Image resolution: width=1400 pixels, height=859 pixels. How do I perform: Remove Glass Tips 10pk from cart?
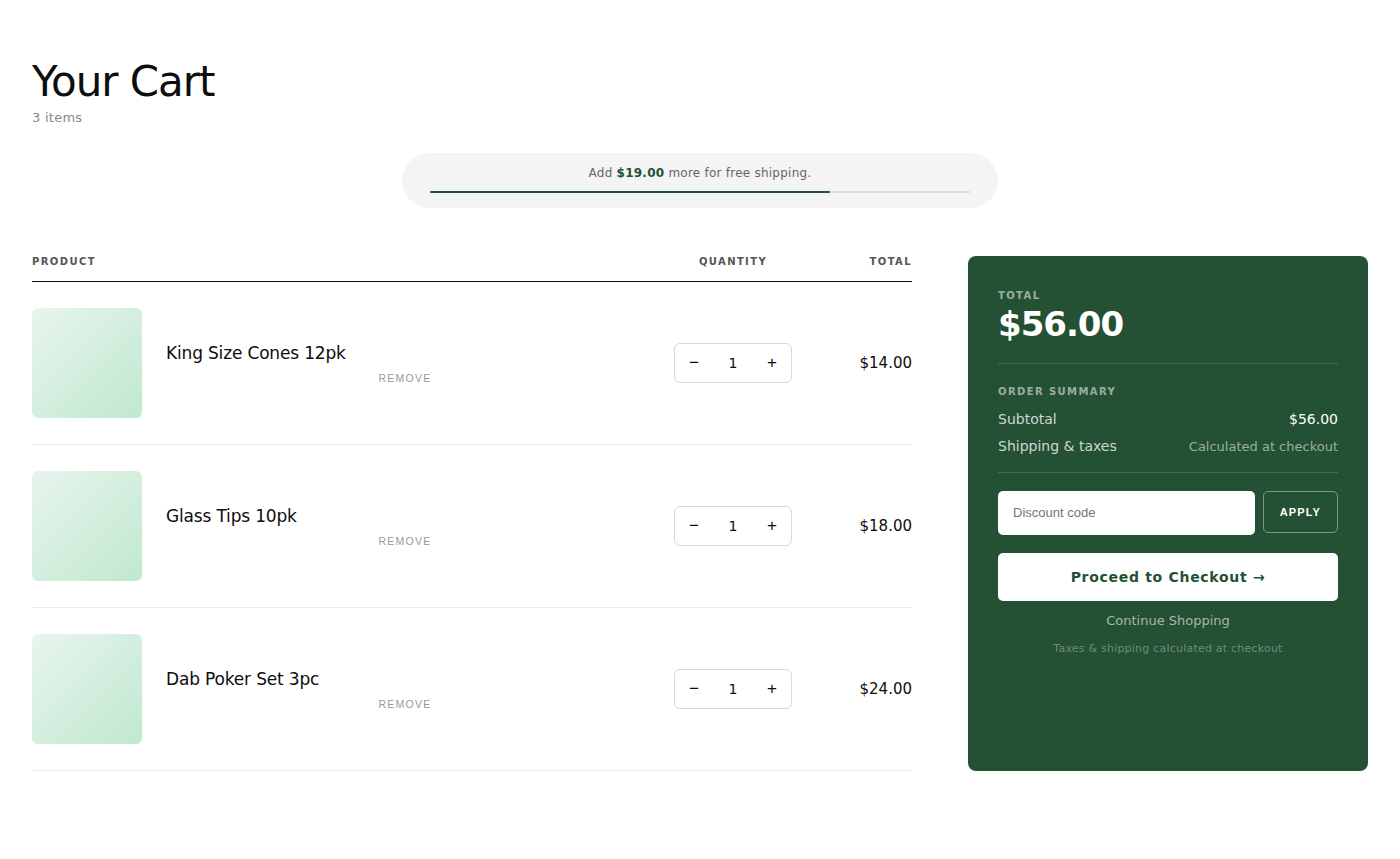point(404,541)
